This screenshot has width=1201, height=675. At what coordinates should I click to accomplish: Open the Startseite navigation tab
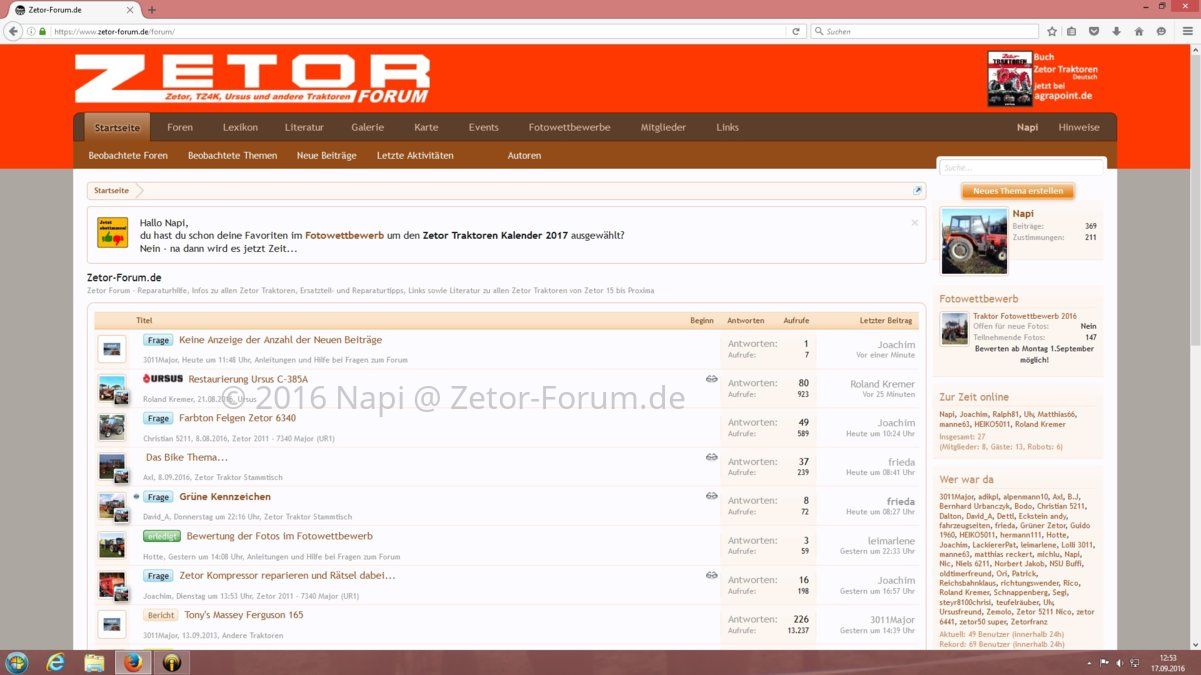[x=117, y=127]
